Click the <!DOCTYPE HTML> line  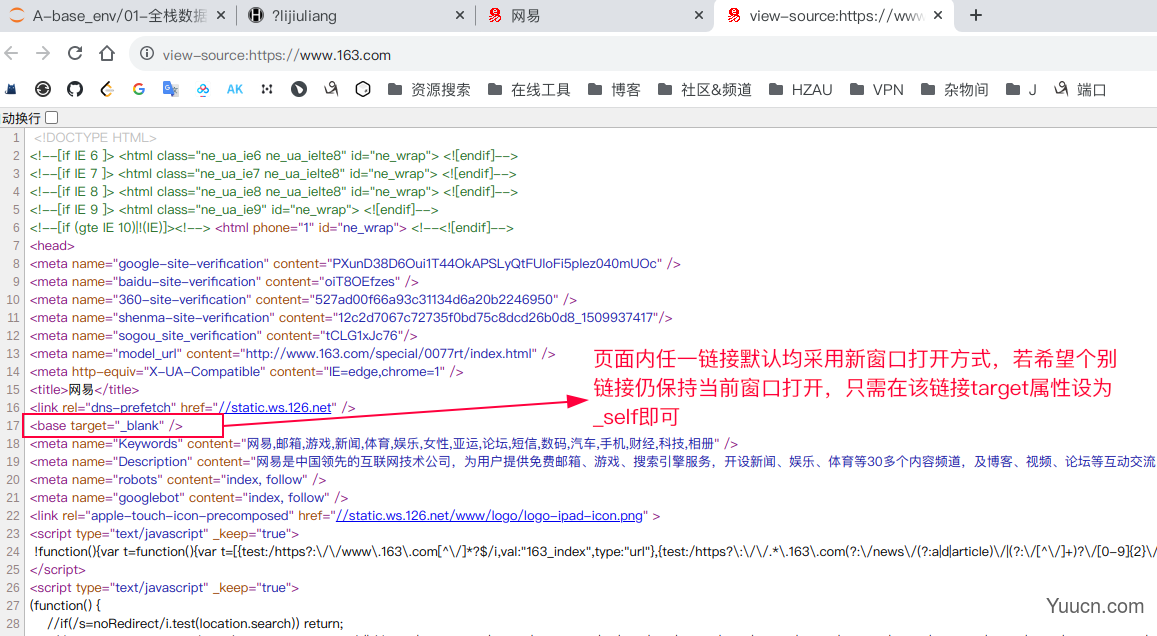tap(95, 137)
